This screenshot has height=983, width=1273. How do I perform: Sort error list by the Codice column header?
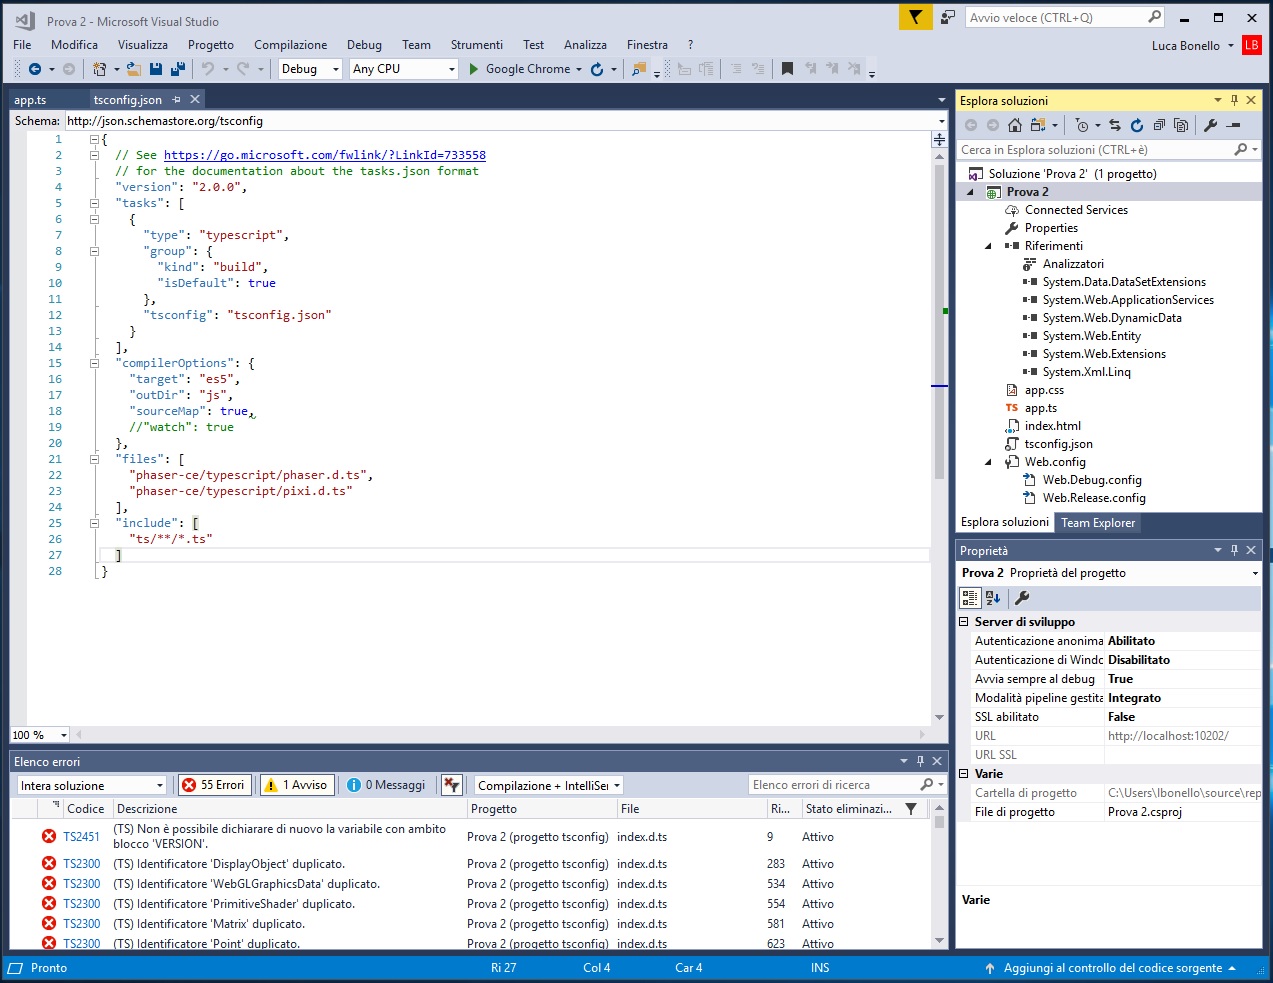click(85, 809)
